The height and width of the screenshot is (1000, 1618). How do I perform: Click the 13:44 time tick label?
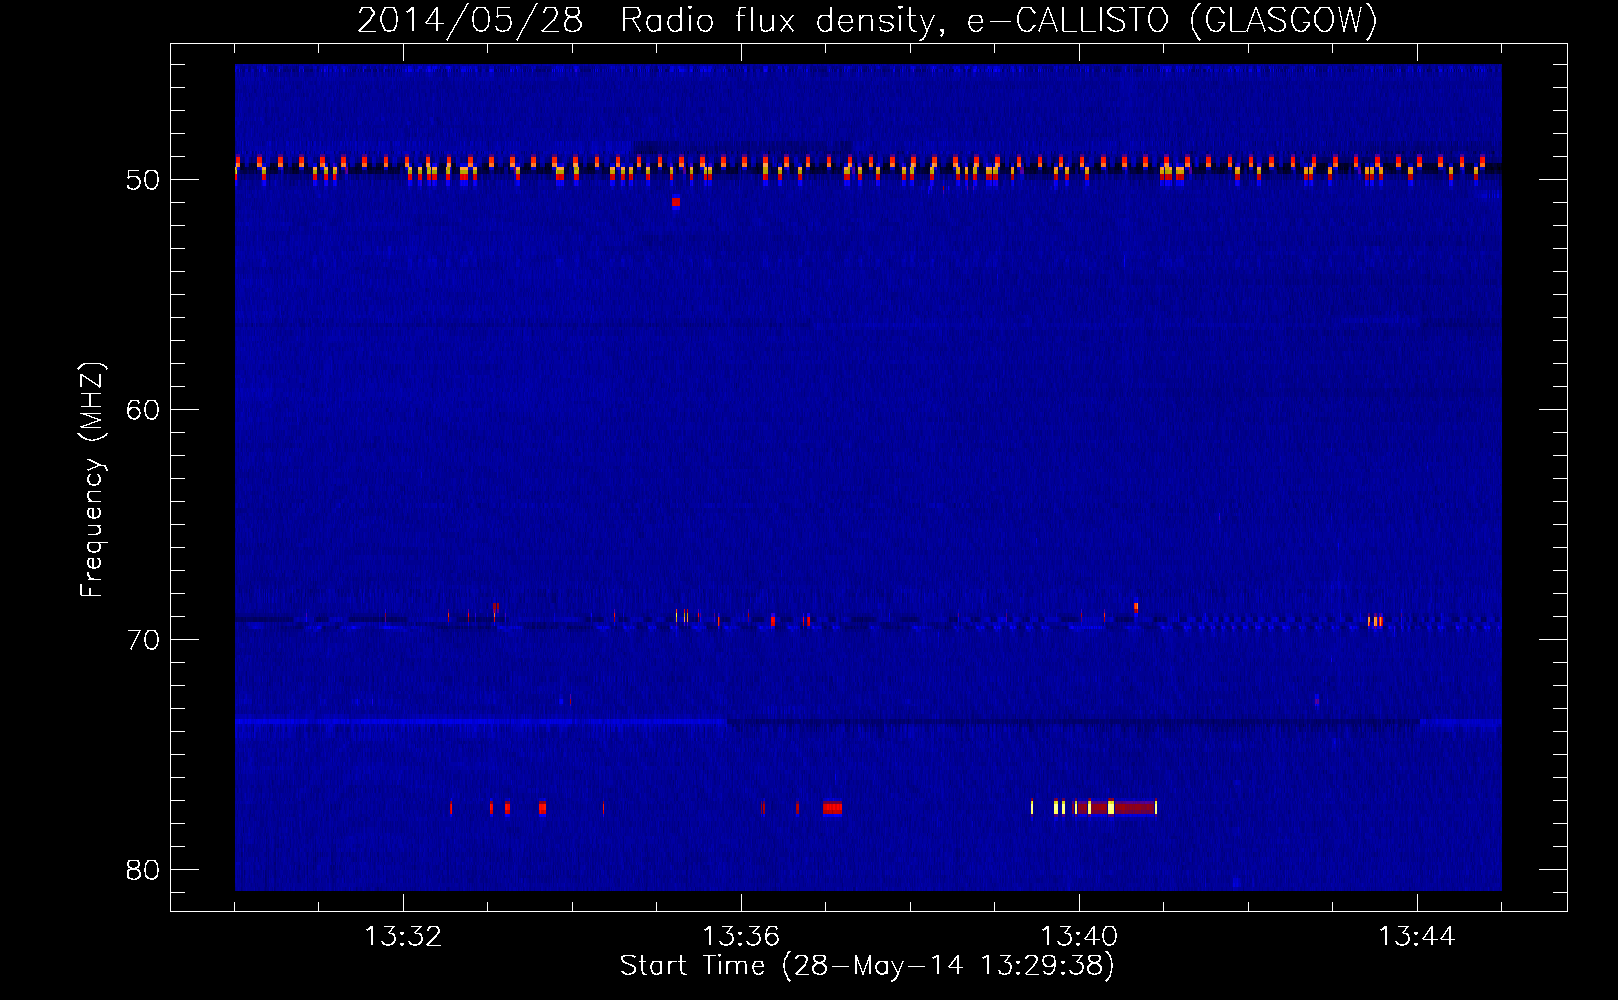1417,936
